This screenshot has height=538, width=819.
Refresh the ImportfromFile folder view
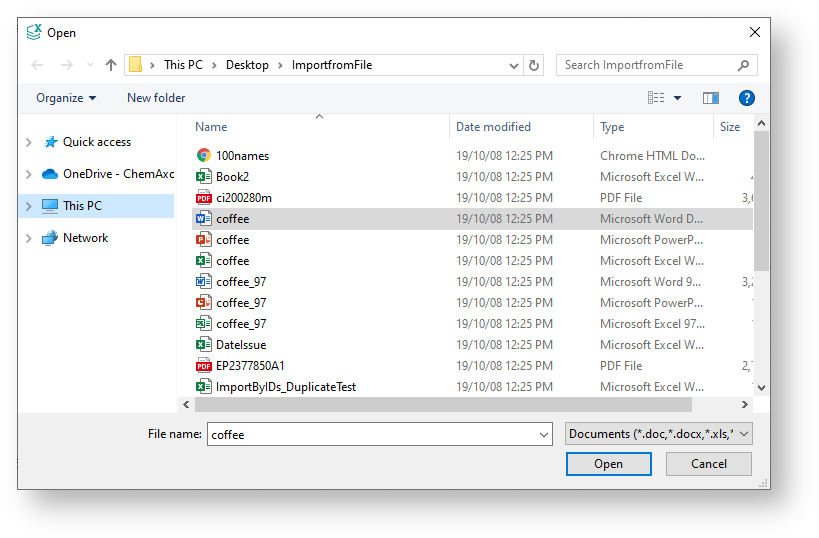pos(534,65)
